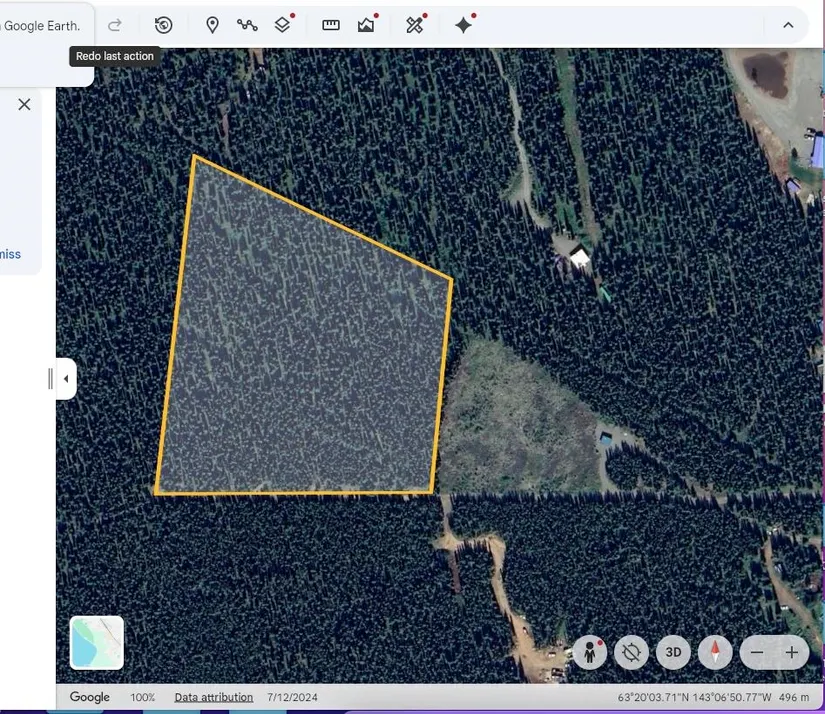Select the Add placemark tool
This screenshot has height=714, width=825.
coord(212,25)
